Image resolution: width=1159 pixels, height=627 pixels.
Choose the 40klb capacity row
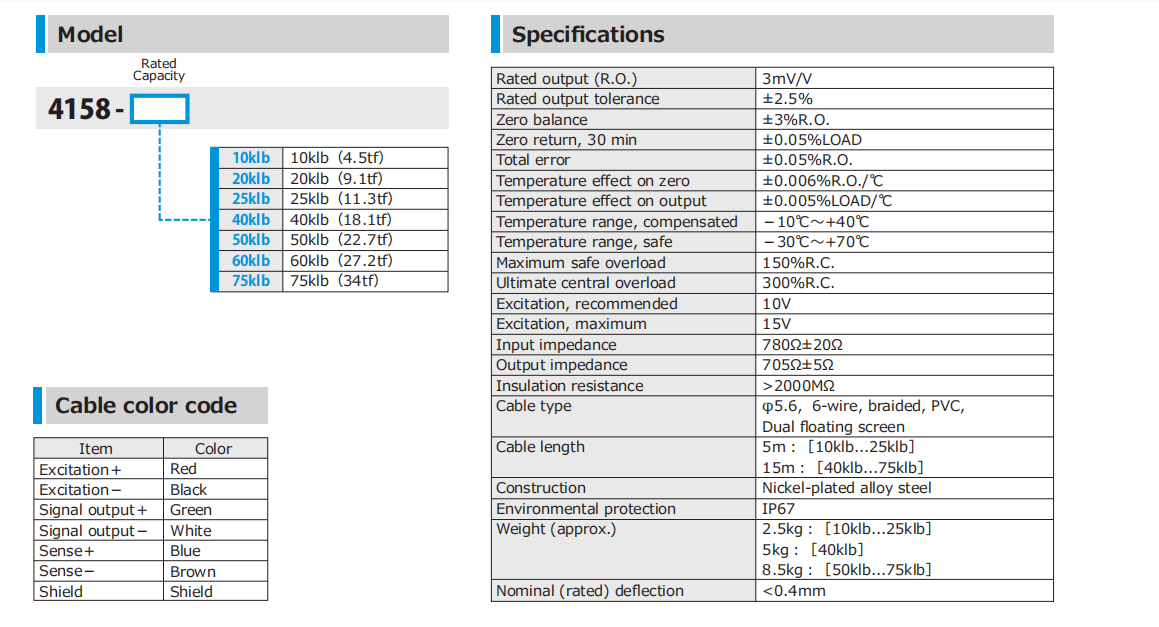(330, 220)
